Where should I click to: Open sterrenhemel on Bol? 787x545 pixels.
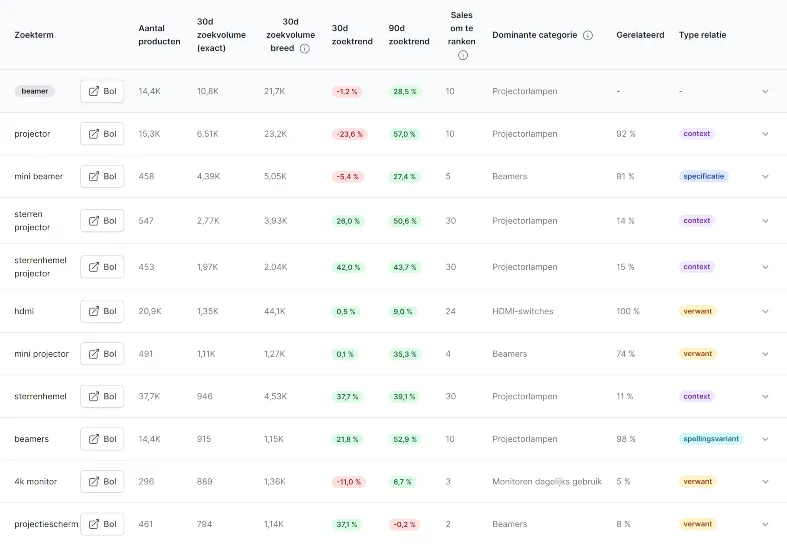coord(102,396)
